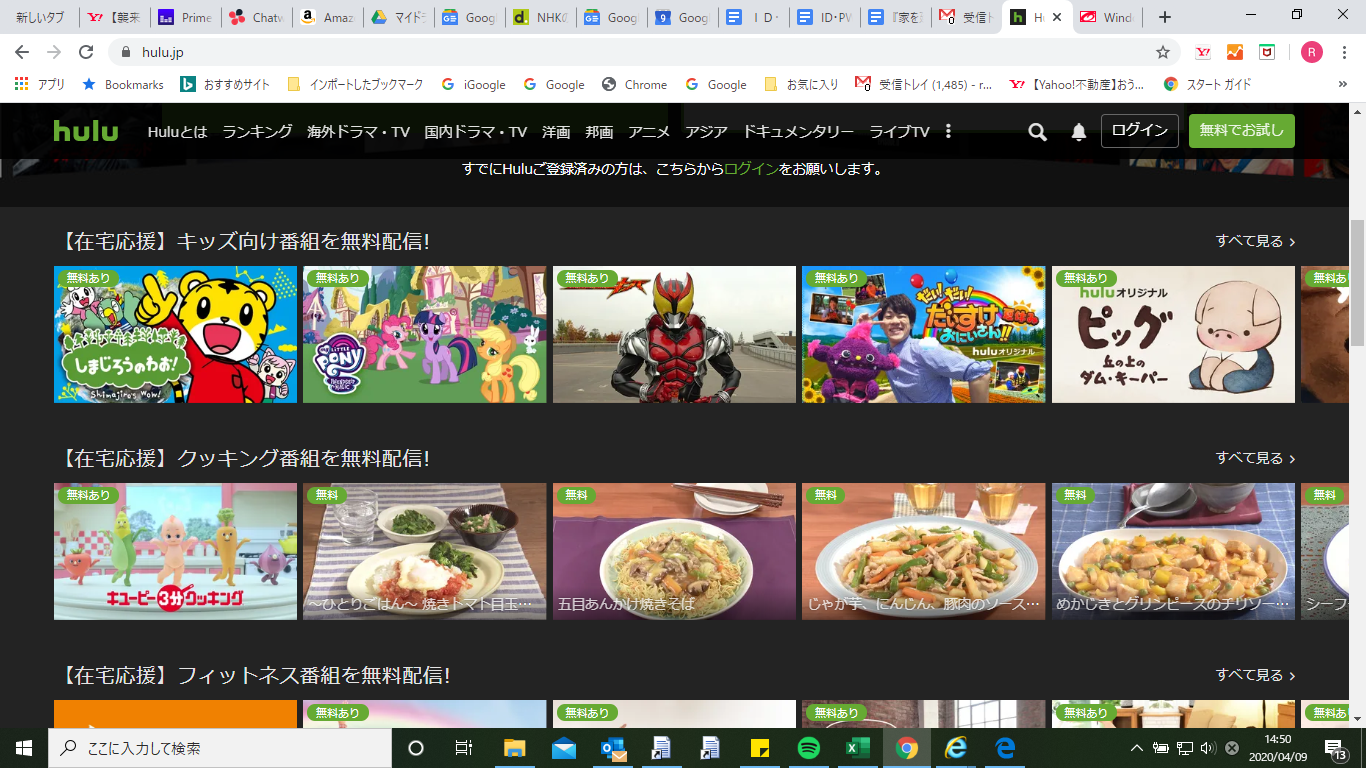Open the アジア category
Viewport: 1366px width, 768px height.
click(706, 131)
